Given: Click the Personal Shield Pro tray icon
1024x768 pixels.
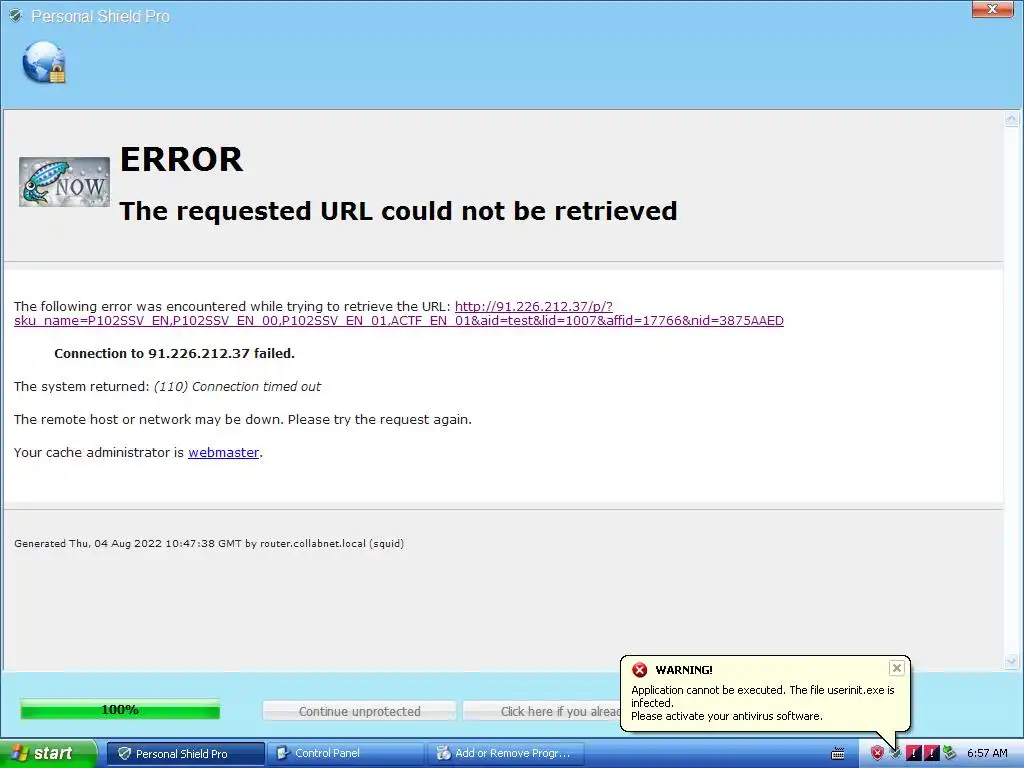Looking at the screenshot, I should (895, 753).
